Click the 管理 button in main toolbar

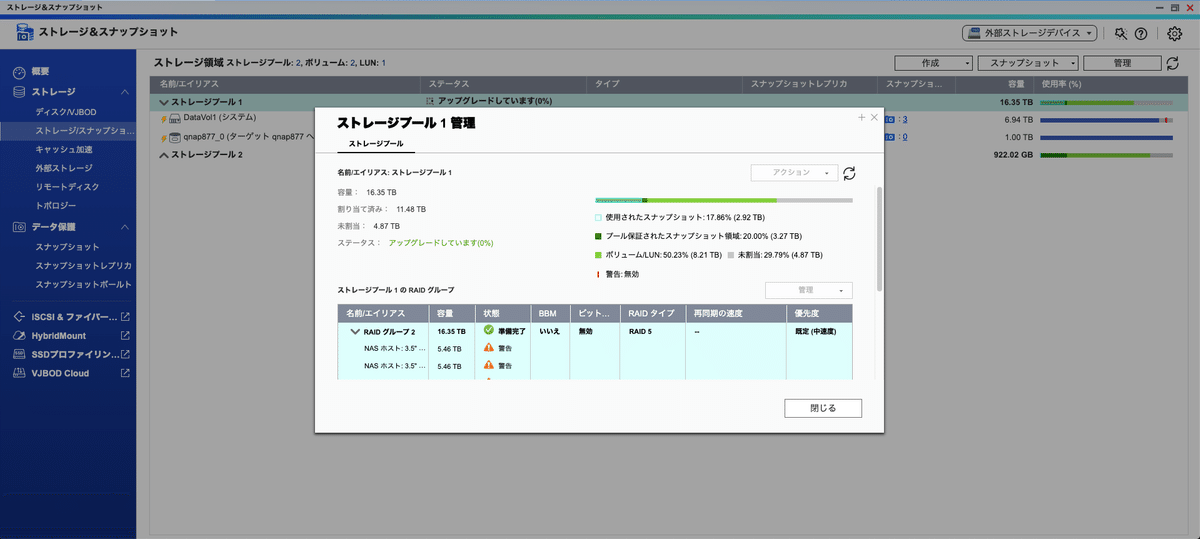point(1122,63)
